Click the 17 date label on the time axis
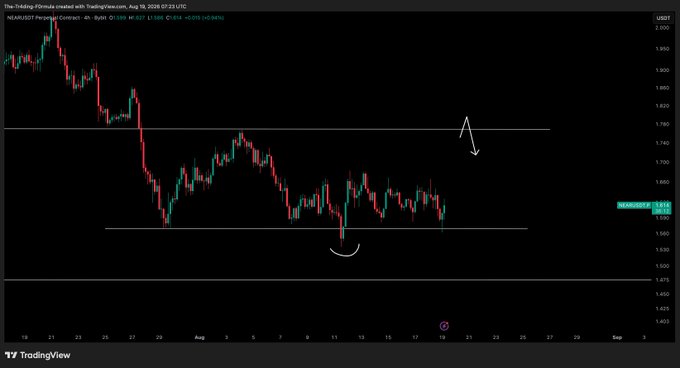This screenshot has width=680, height=368. [415, 337]
